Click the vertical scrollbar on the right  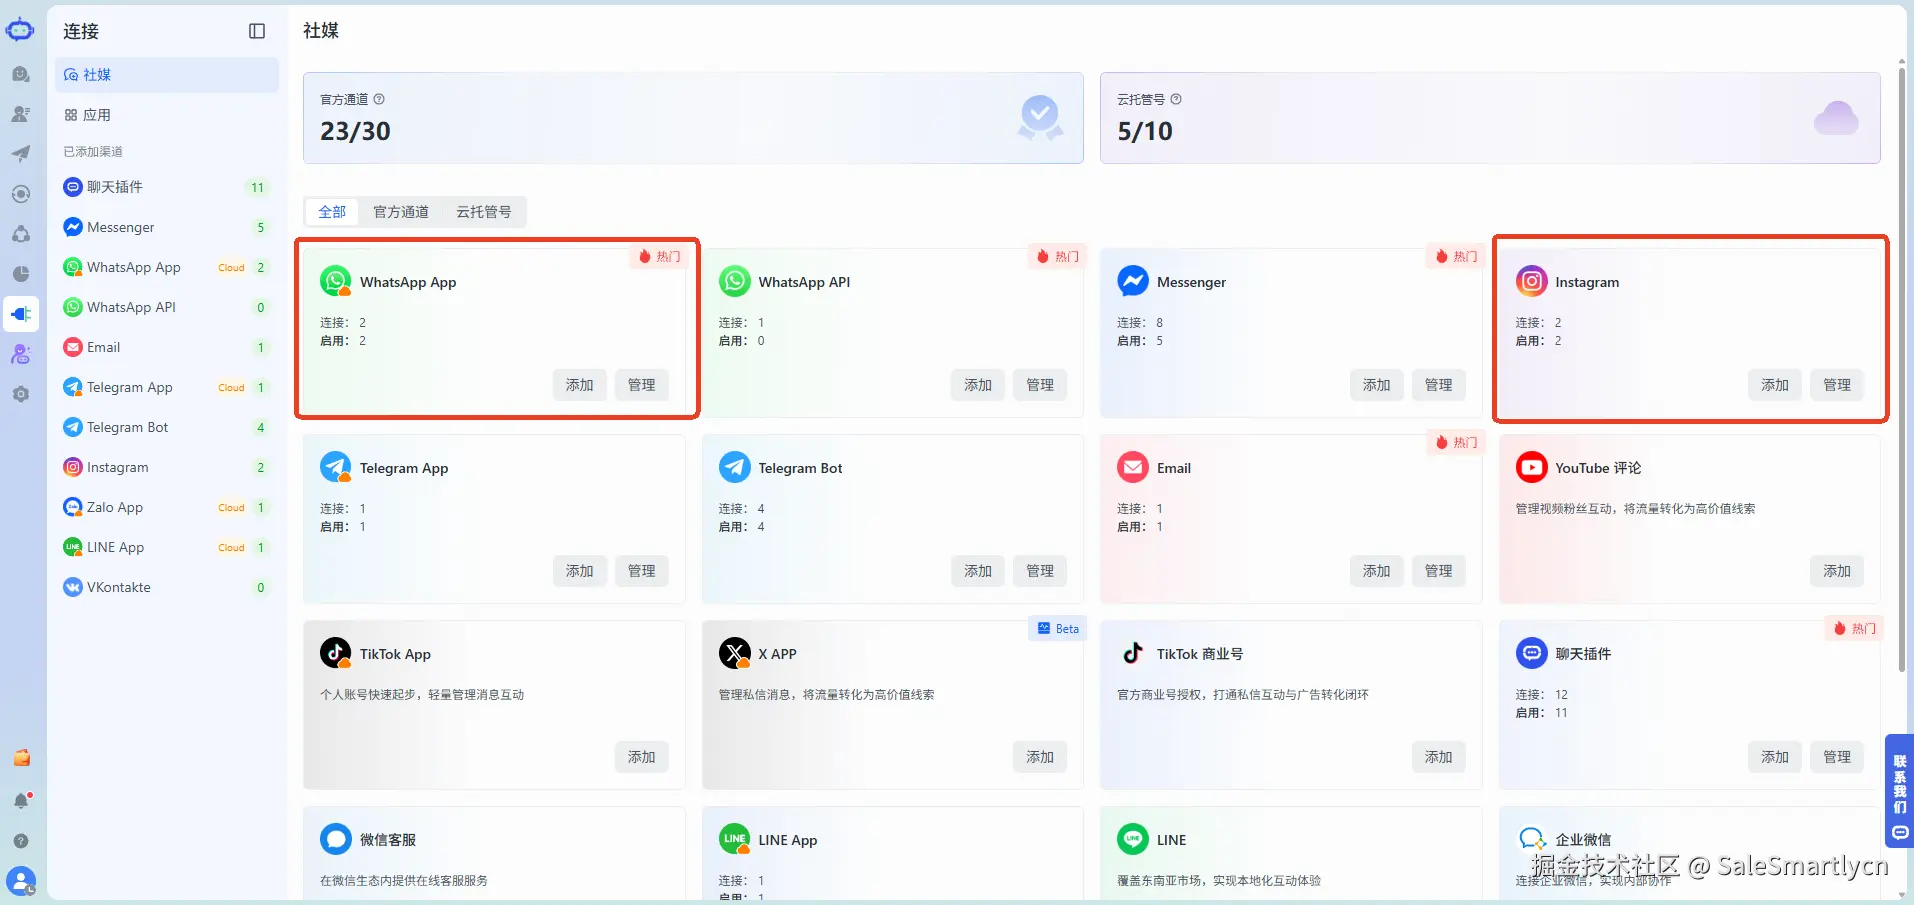pyautogui.click(x=1901, y=370)
